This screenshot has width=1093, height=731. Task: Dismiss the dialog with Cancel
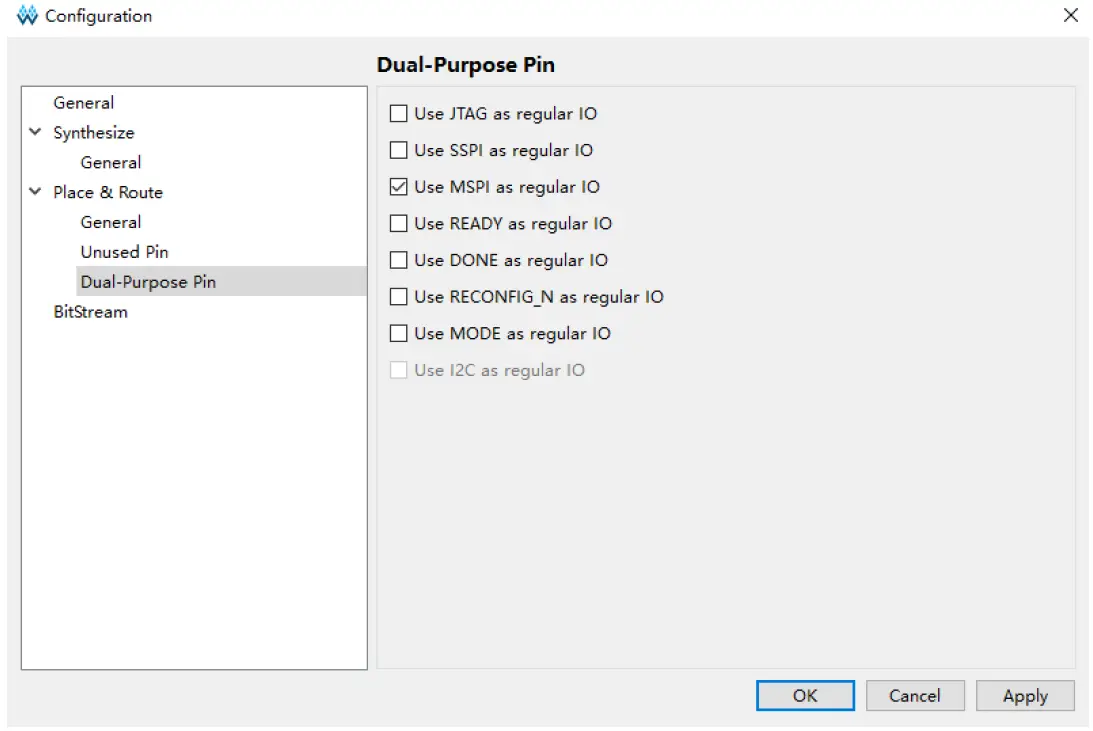(x=914, y=695)
